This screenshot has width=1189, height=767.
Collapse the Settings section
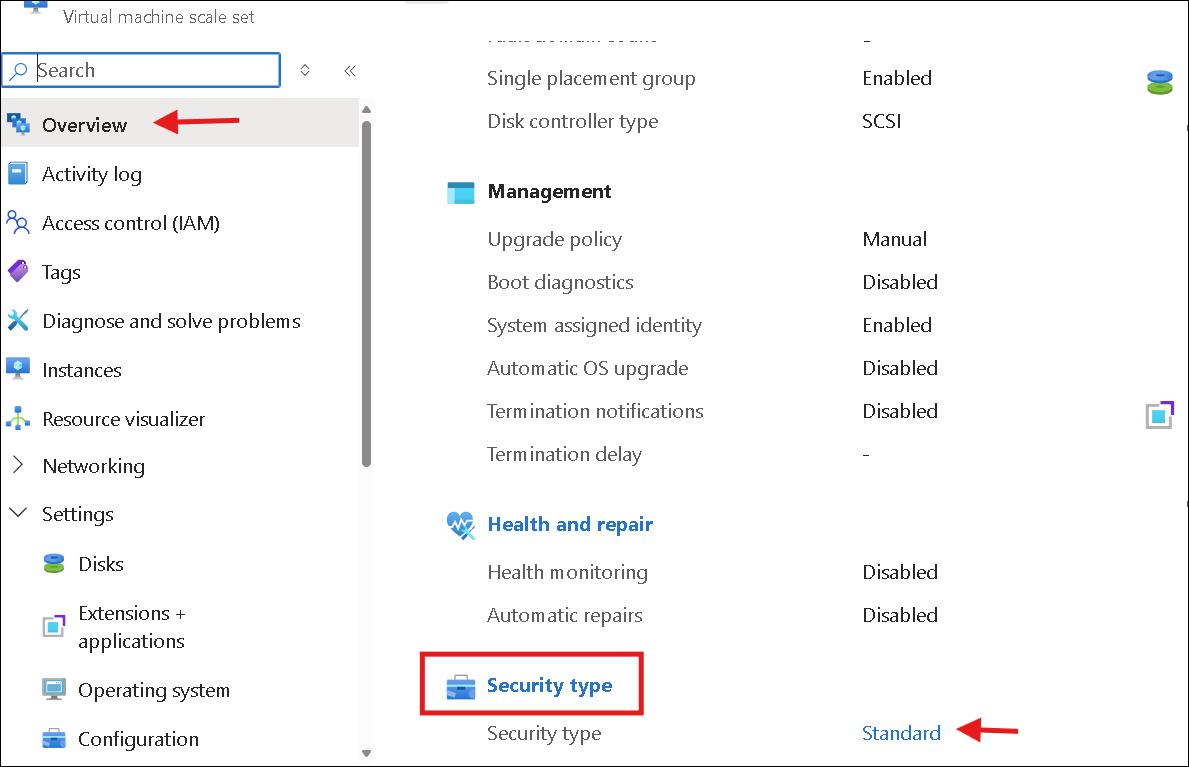(18, 513)
